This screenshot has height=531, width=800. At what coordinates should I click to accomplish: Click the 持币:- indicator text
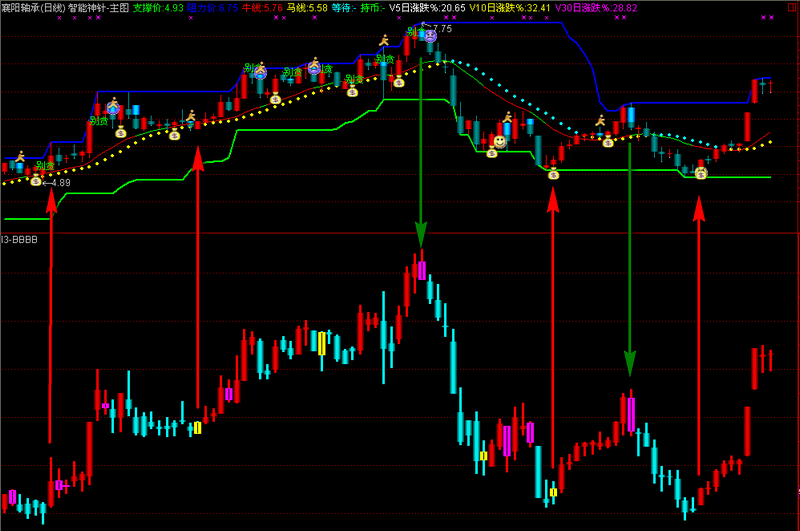coord(373,8)
